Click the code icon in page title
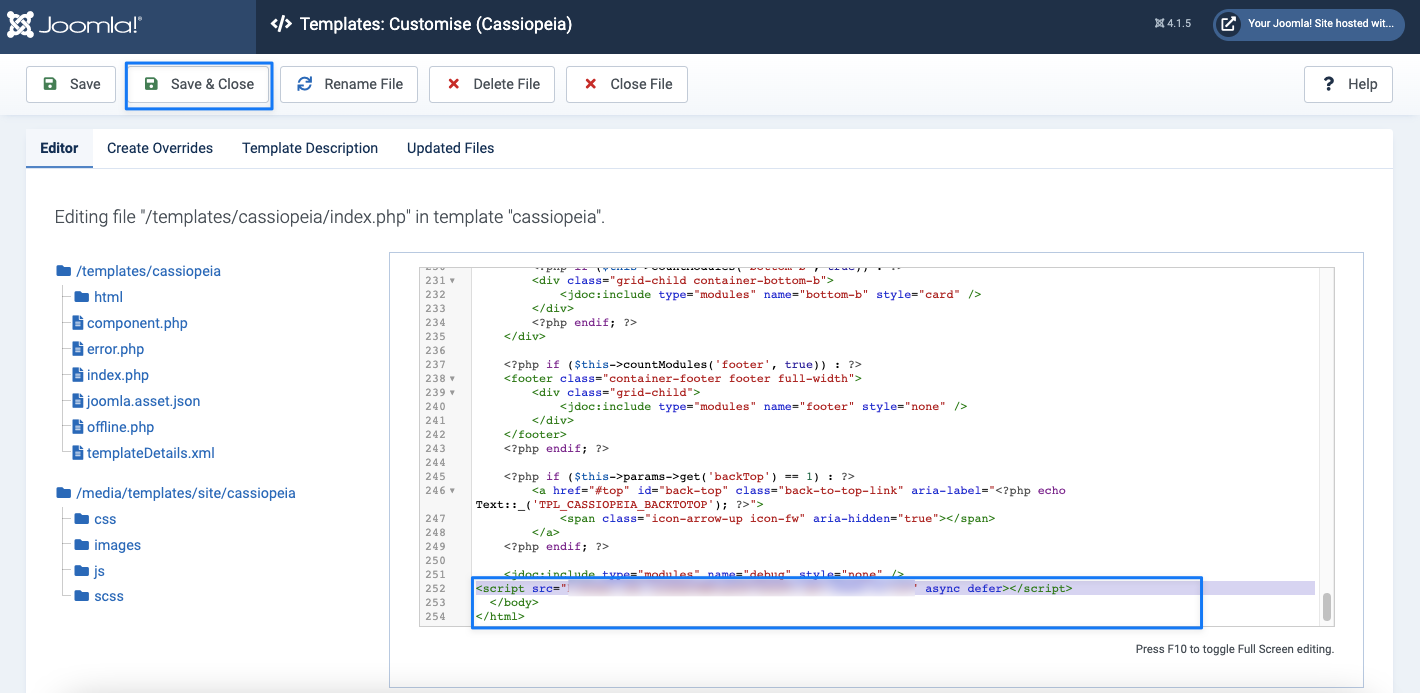Viewport: 1420px width, 693px height. coord(281,24)
